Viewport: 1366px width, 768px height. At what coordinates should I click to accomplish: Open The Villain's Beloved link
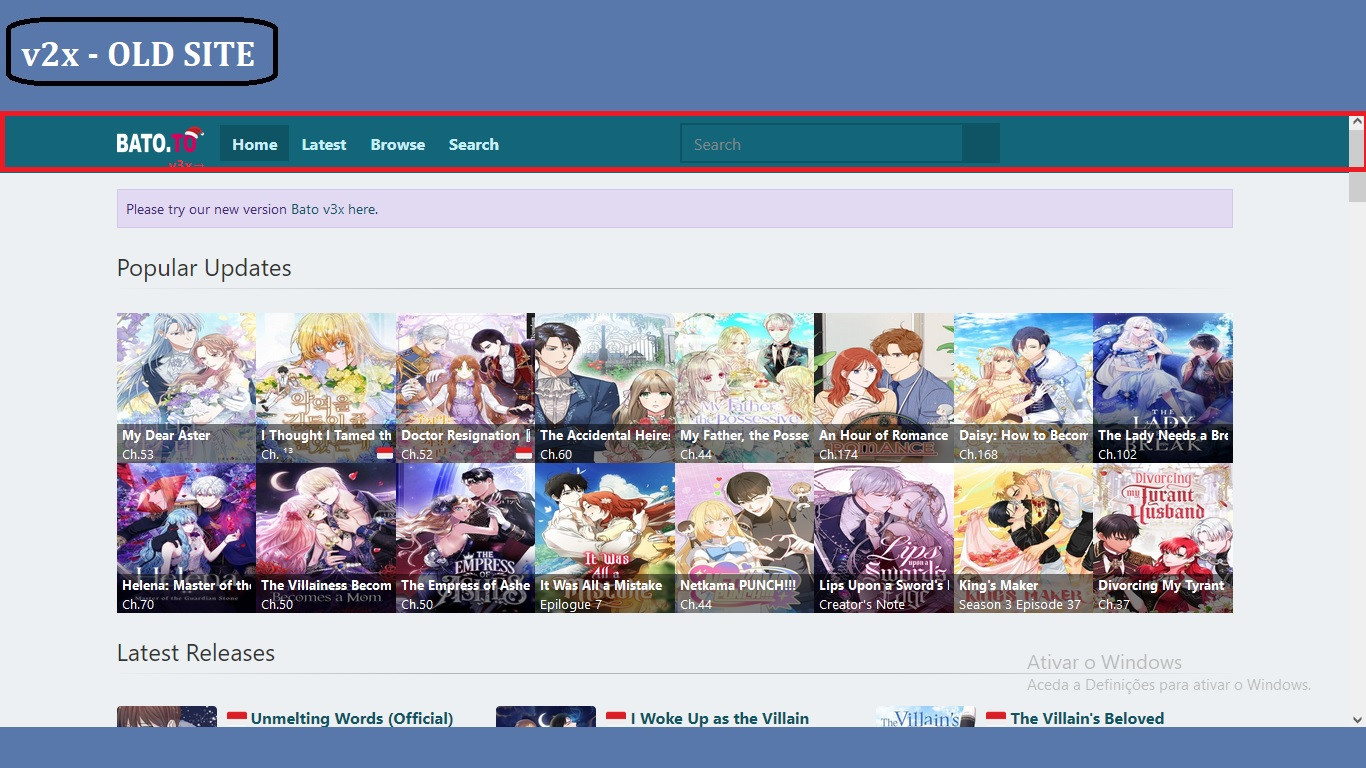(x=1087, y=718)
